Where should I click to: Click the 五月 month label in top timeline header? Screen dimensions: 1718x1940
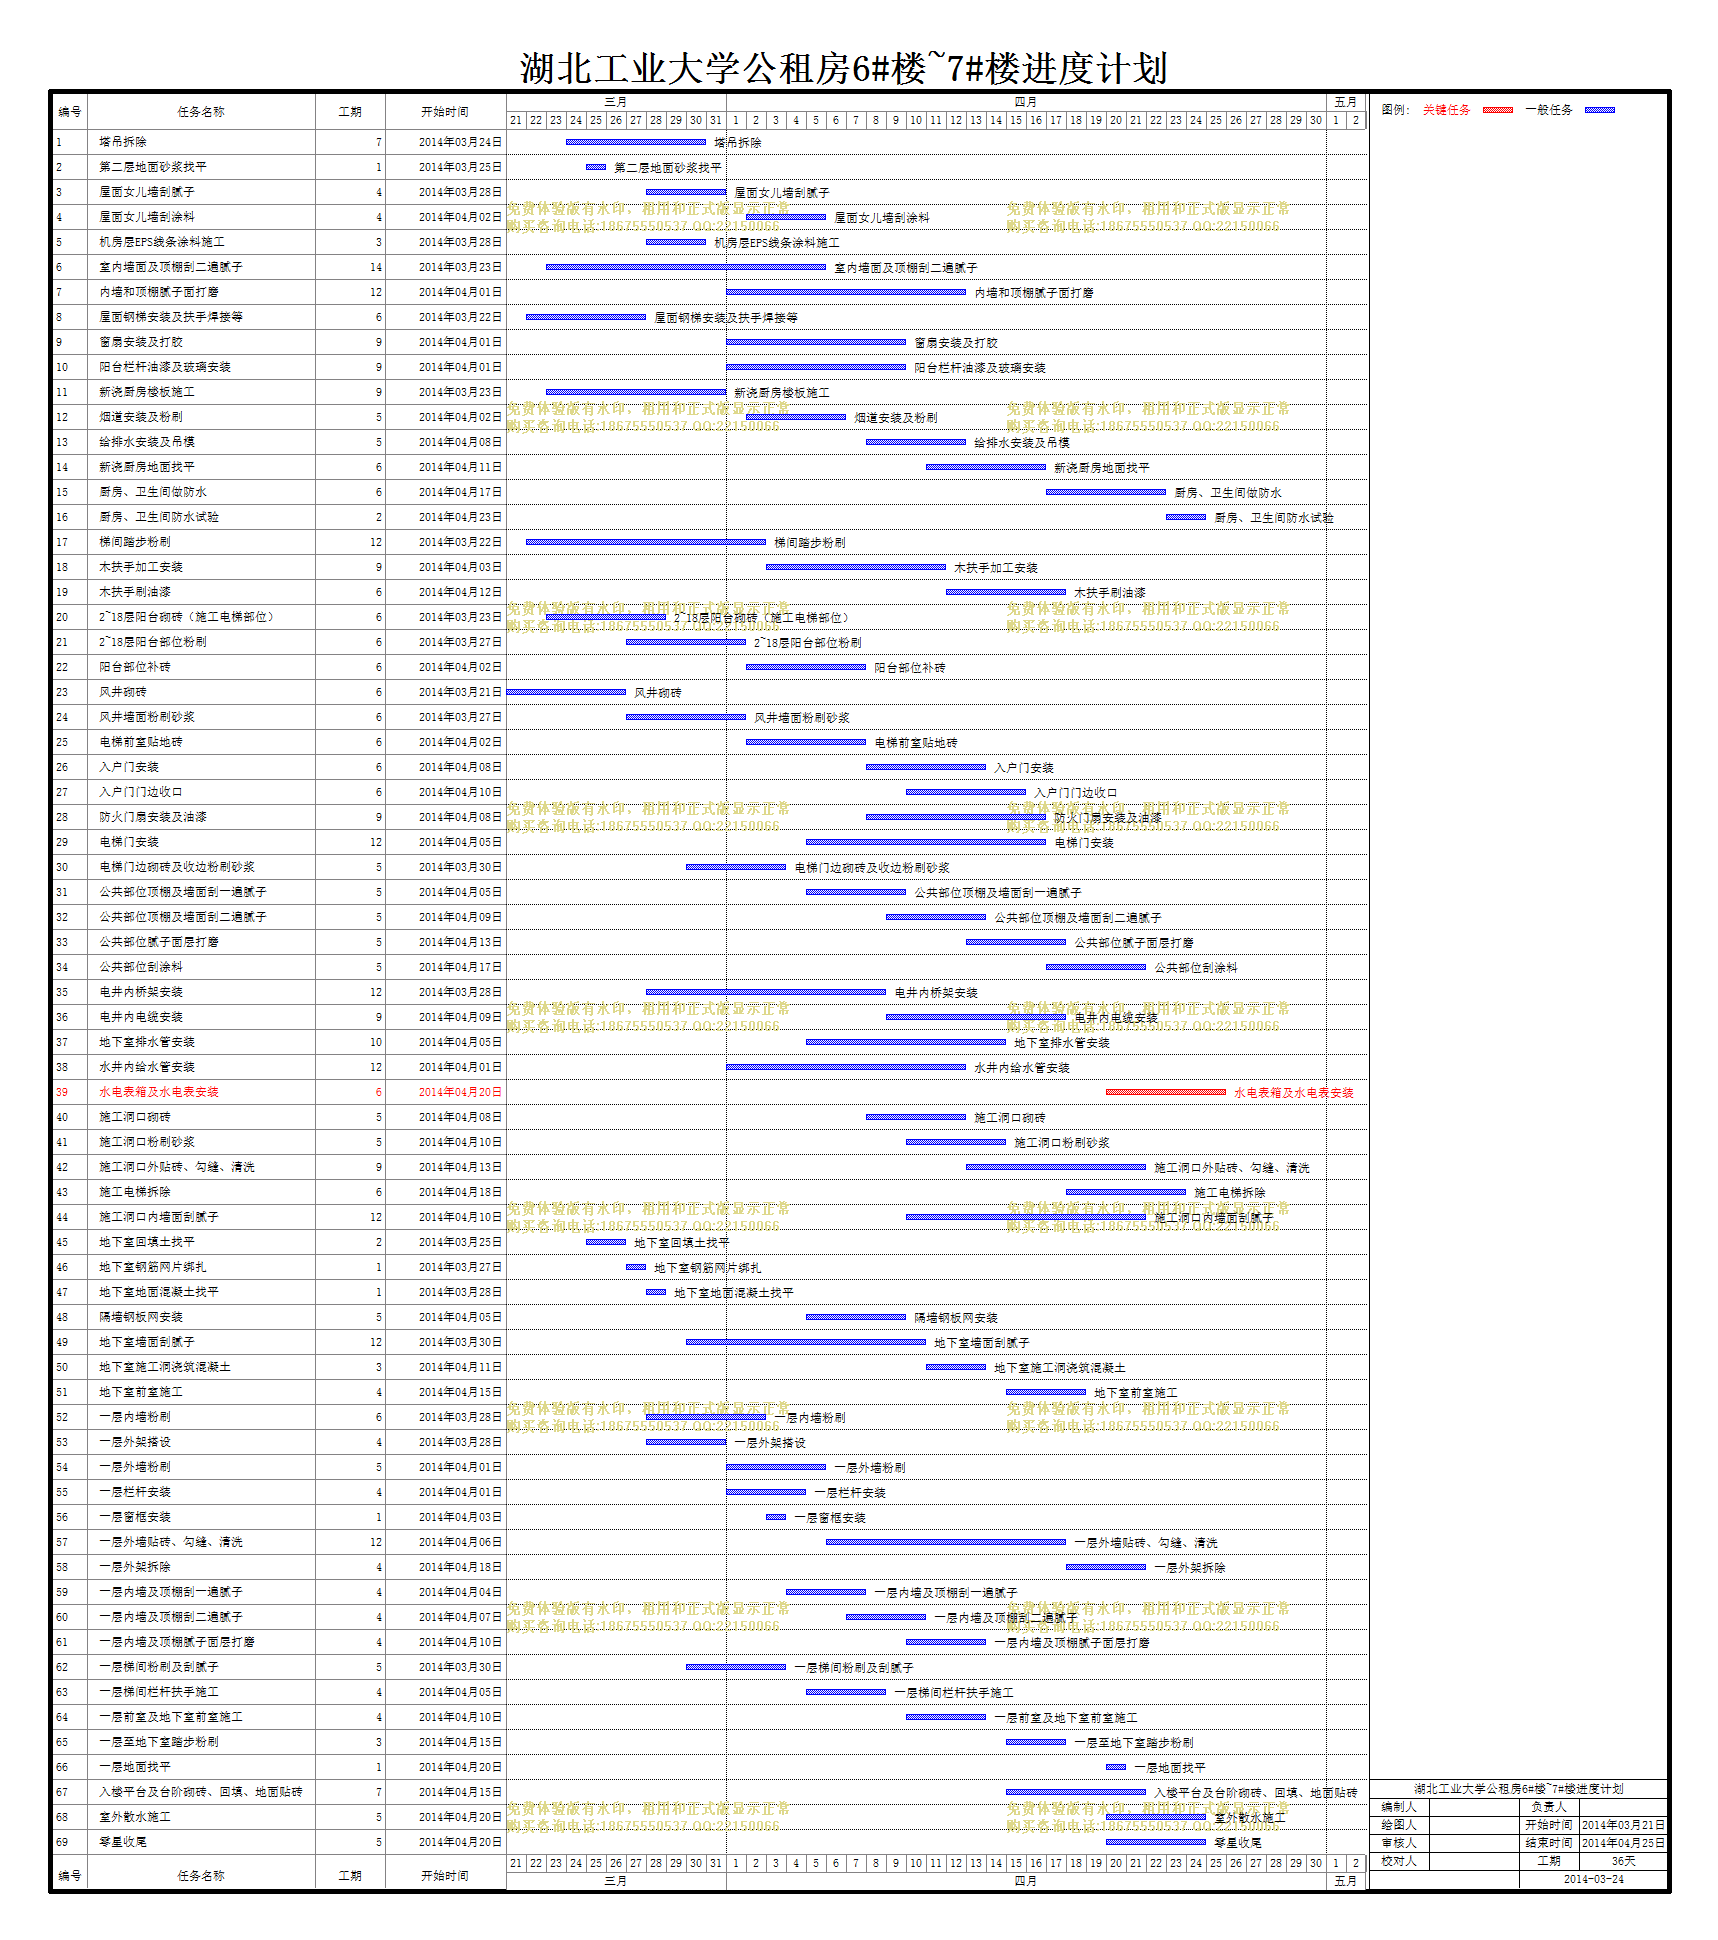(1346, 102)
